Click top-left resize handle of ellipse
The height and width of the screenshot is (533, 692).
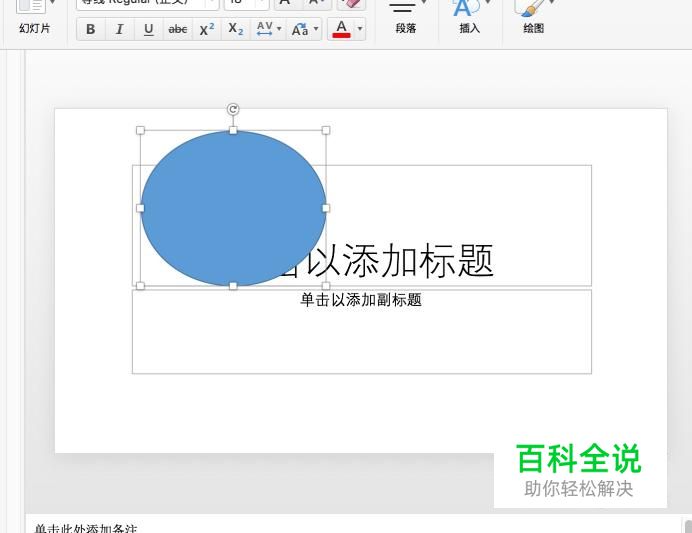click(140, 130)
